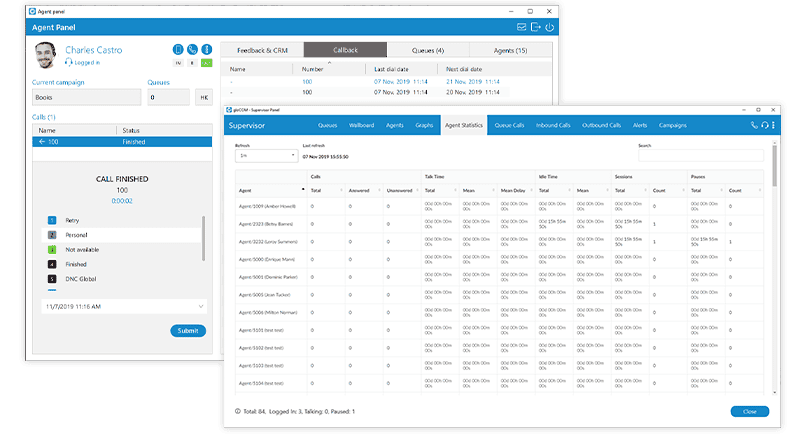The width and height of the screenshot is (800, 435).
Task: Click the phone icon in Supervisor header
Action: pos(754,125)
